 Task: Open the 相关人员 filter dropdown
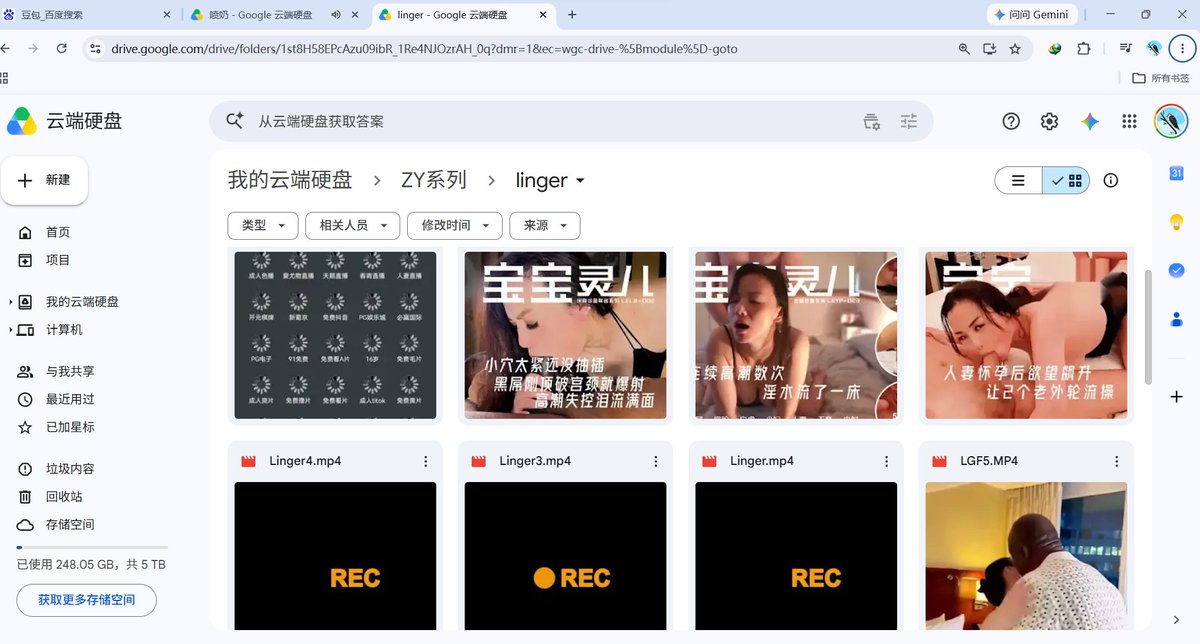pos(353,225)
